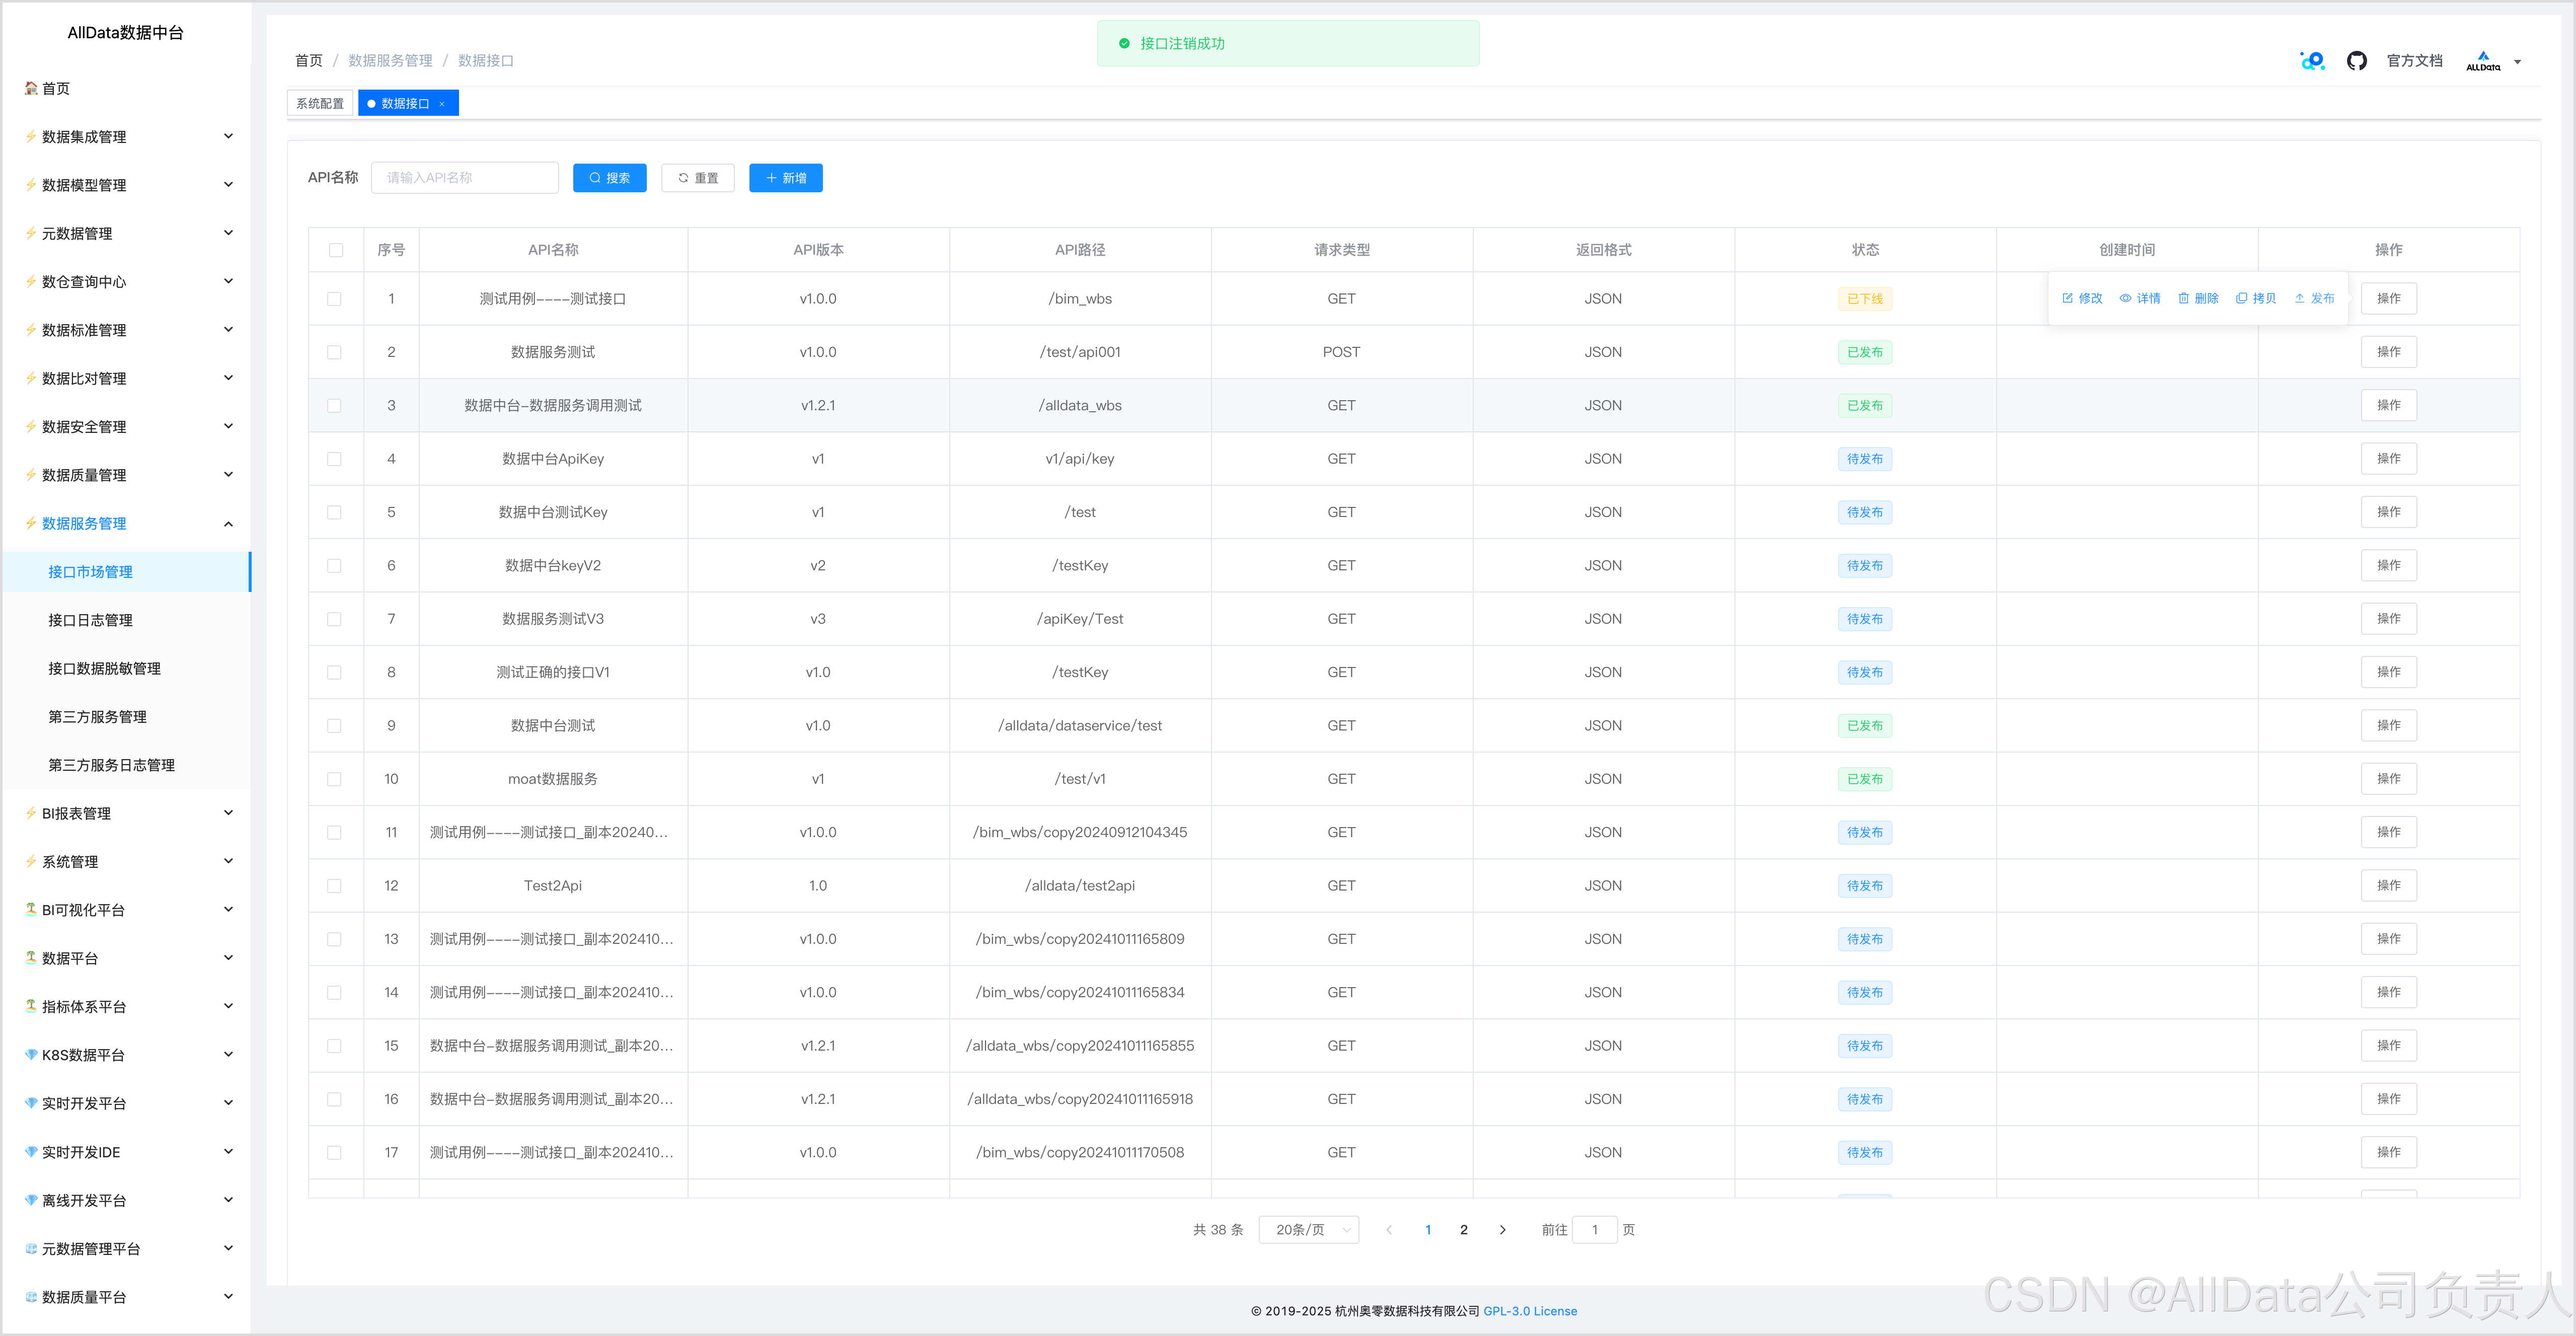Switch to the 系统配置 tab
This screenshot has height=1336, width=2576.
[320, 104]
